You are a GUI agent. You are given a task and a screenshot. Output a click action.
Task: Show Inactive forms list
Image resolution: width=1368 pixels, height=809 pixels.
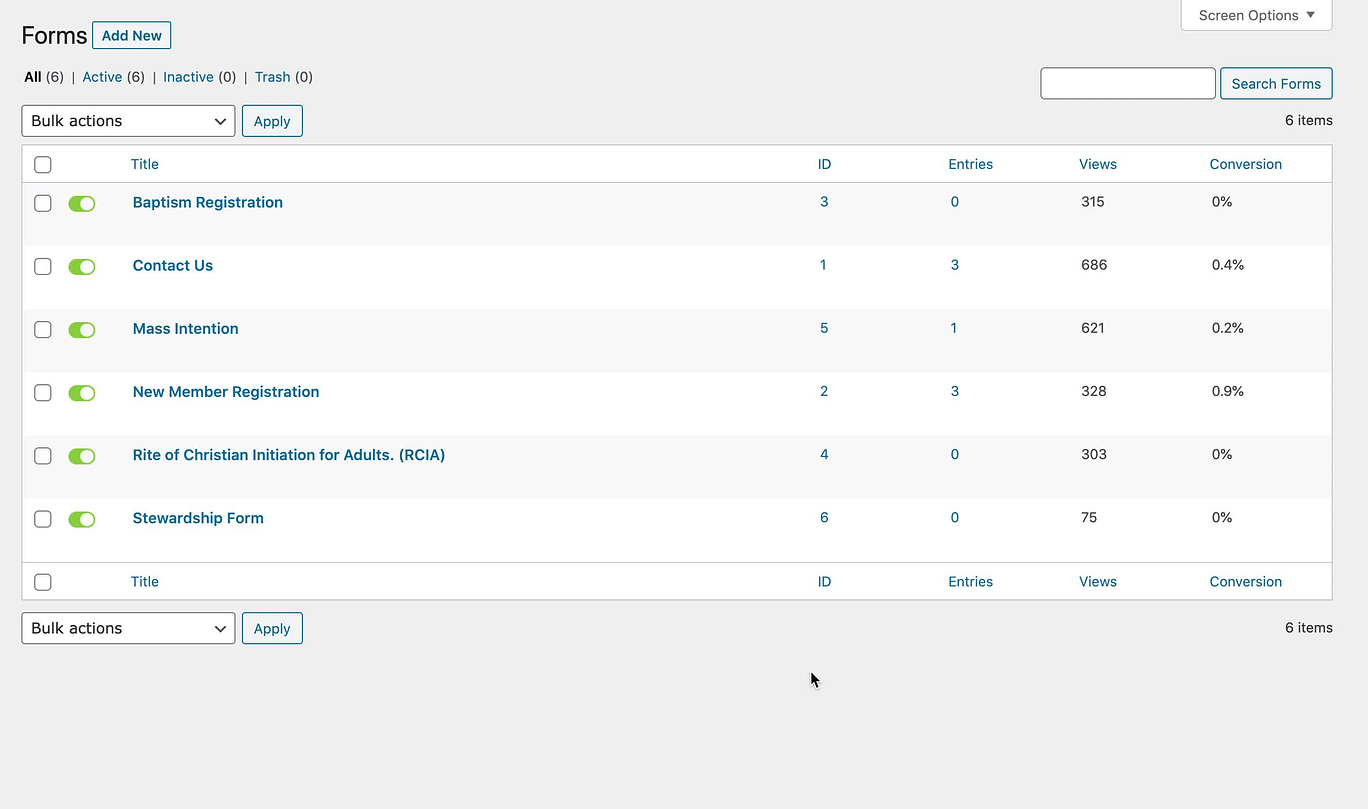(188, 77)
